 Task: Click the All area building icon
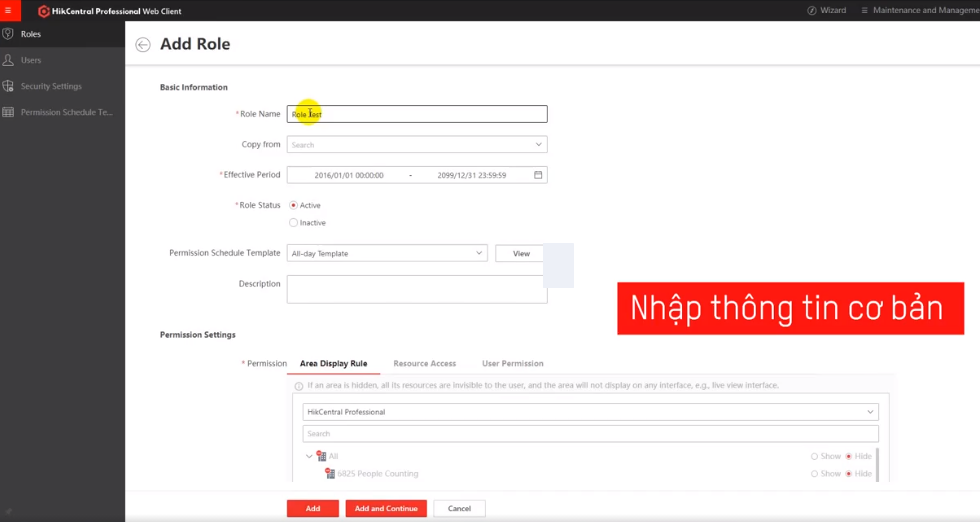click(321, 456)
